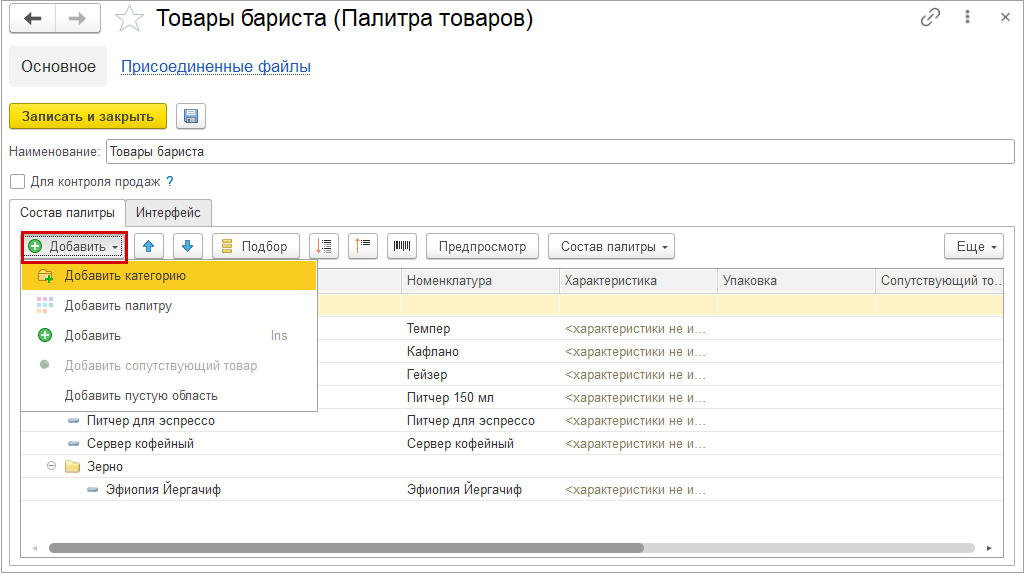
Task: Open the three-dot options menu
Action: coord(967,18)
